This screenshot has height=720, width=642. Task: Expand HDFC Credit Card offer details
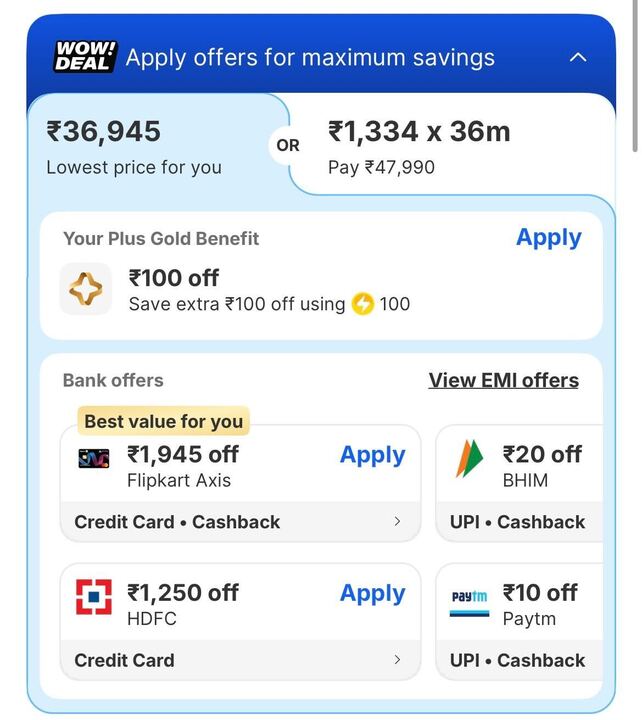396,660
